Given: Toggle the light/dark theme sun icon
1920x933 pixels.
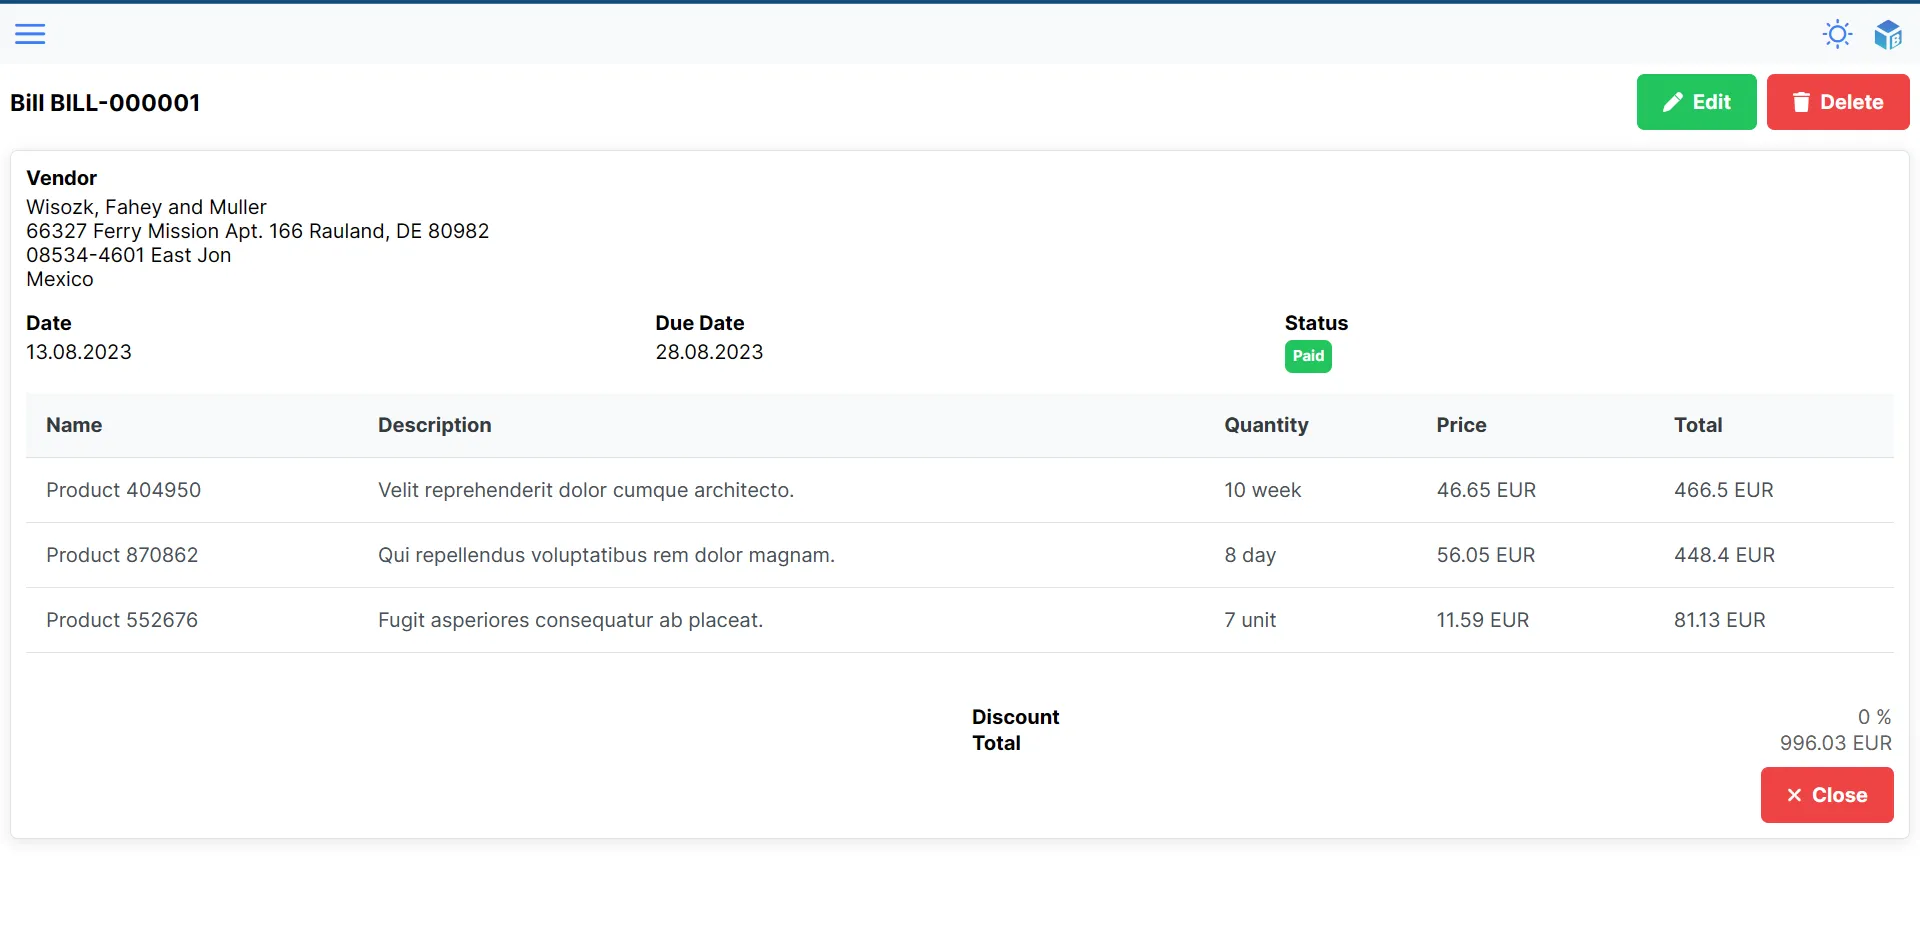Looking at the screenshot, I should coord(1837,34).
